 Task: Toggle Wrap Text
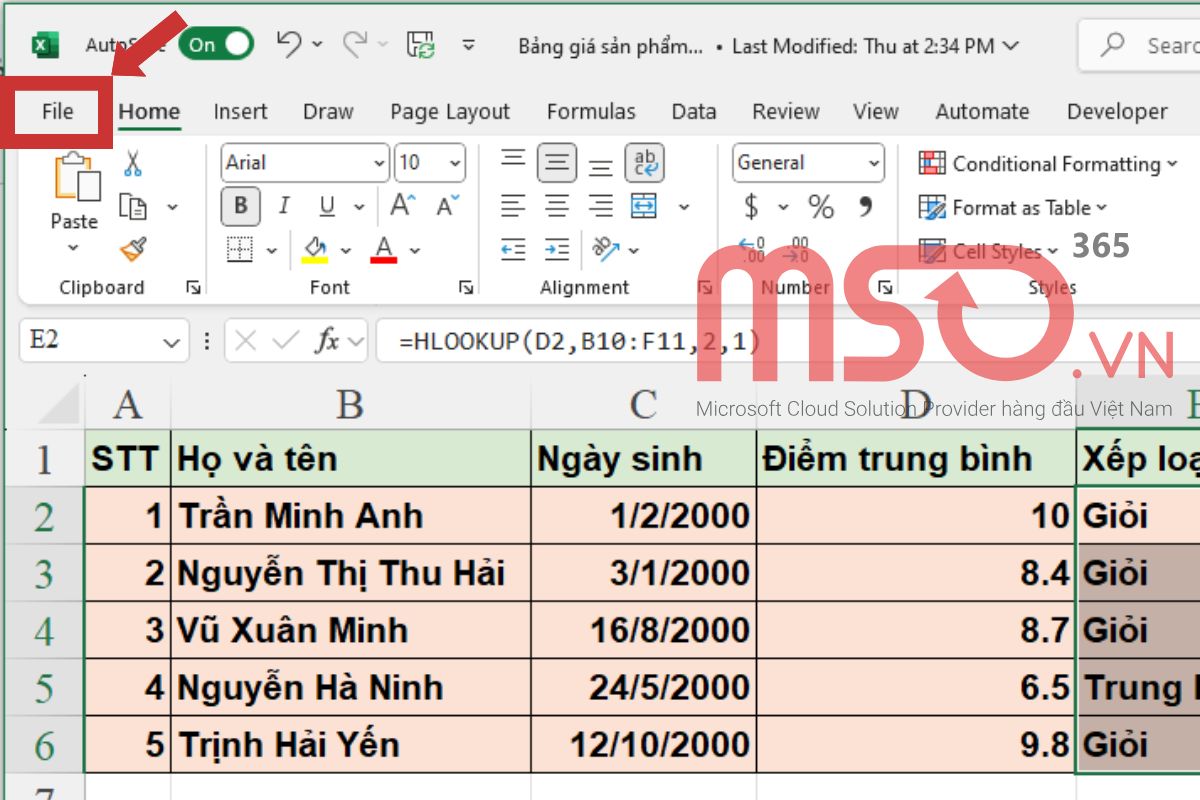pos(645,163)
